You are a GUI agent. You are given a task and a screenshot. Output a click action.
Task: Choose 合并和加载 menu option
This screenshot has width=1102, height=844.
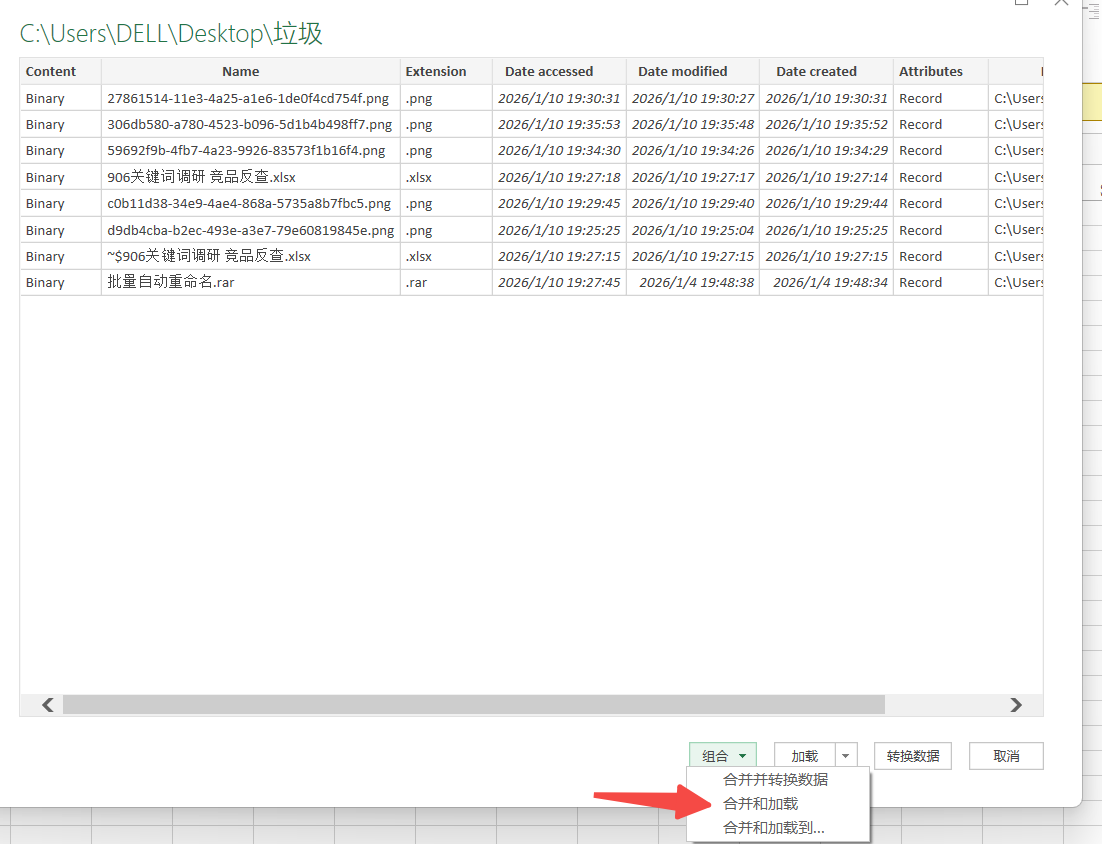coord(761,803)
